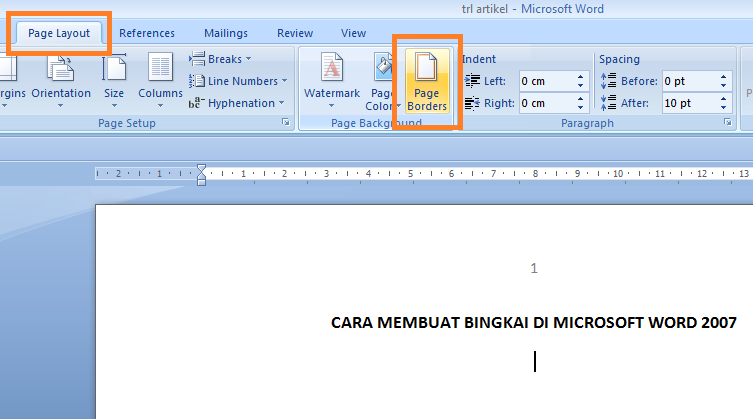The height and width of the screenshot is (419, 753).
Task: Expand the Line Numbers dropdown arrow
Action: (x=284, y=81)
